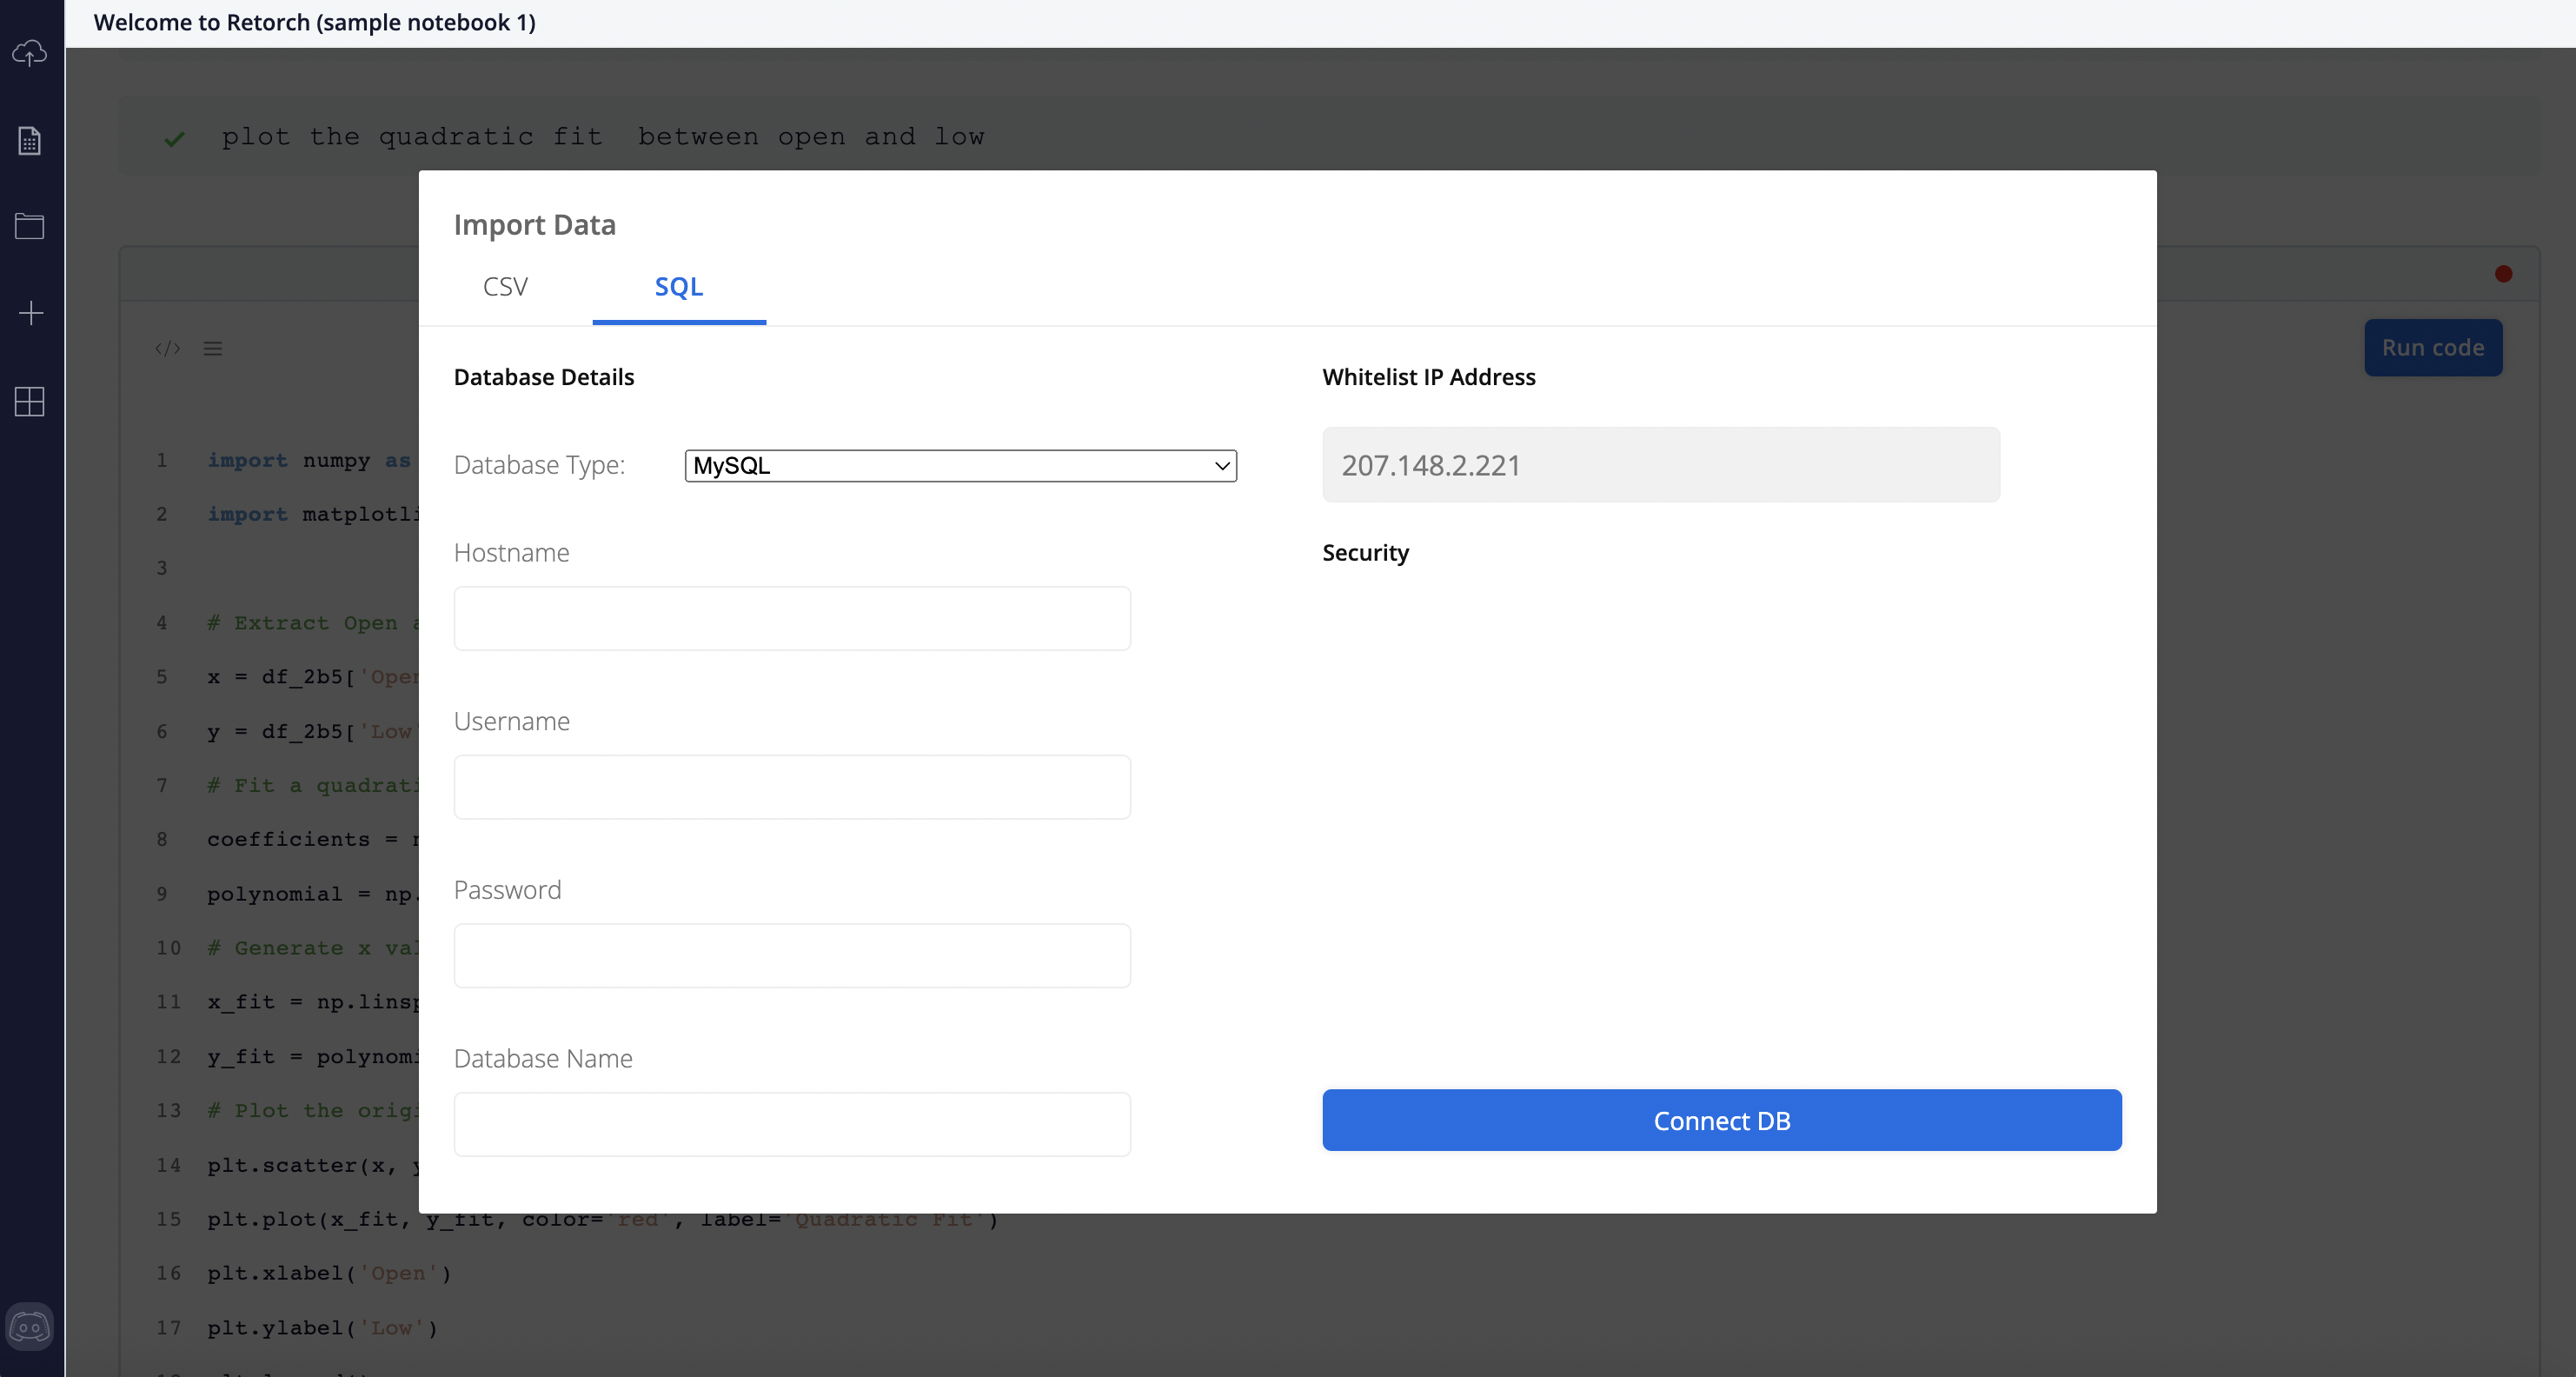Open the document file icon in sidebar
This screenshot has height=1377, width=2576.
click(30, 141)
